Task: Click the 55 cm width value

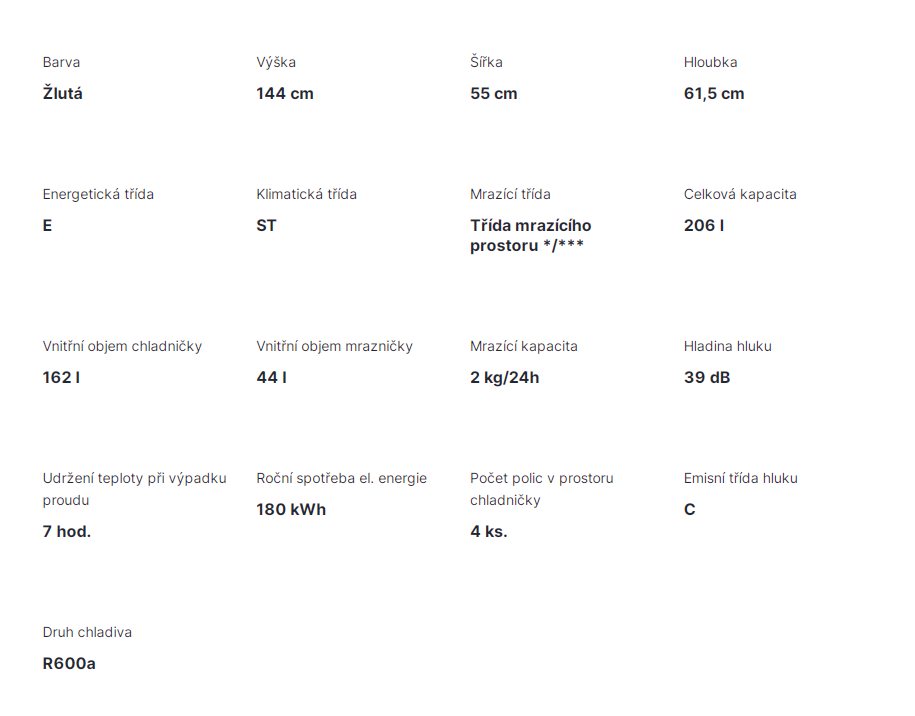Action: click(494, 94)
